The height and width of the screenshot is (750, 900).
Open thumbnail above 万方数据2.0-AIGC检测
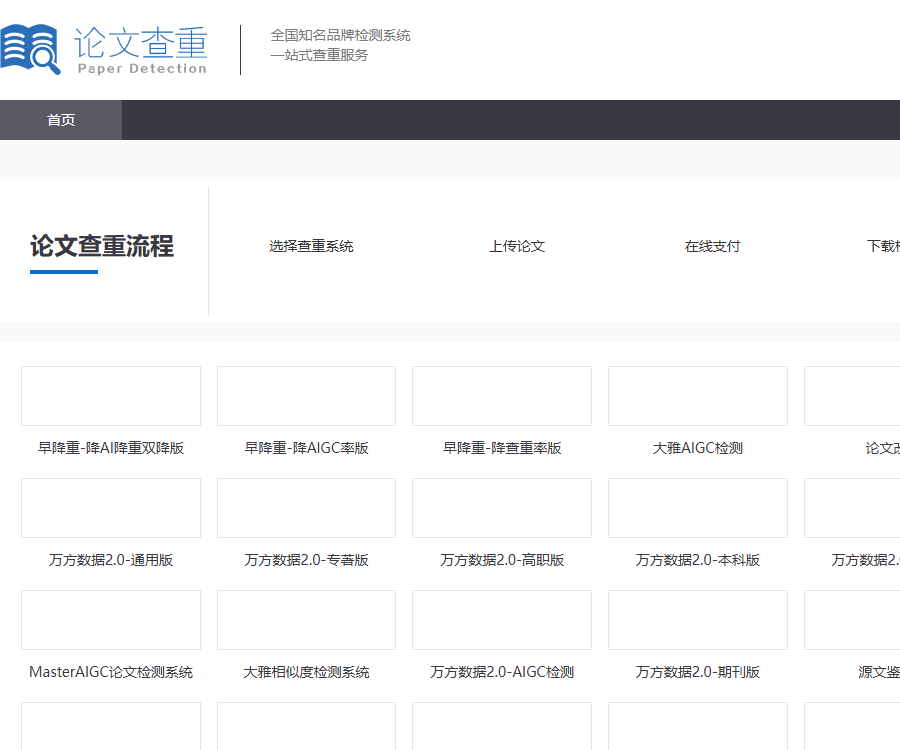point(502,620)
